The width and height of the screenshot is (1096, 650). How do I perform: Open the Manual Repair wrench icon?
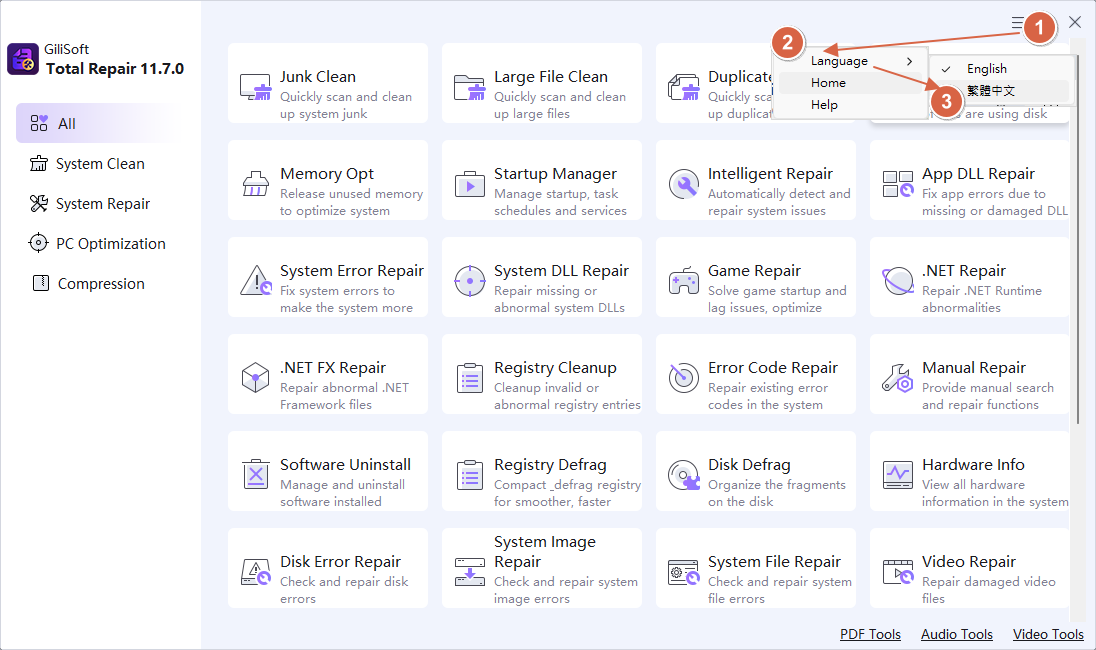pos(897,377)
